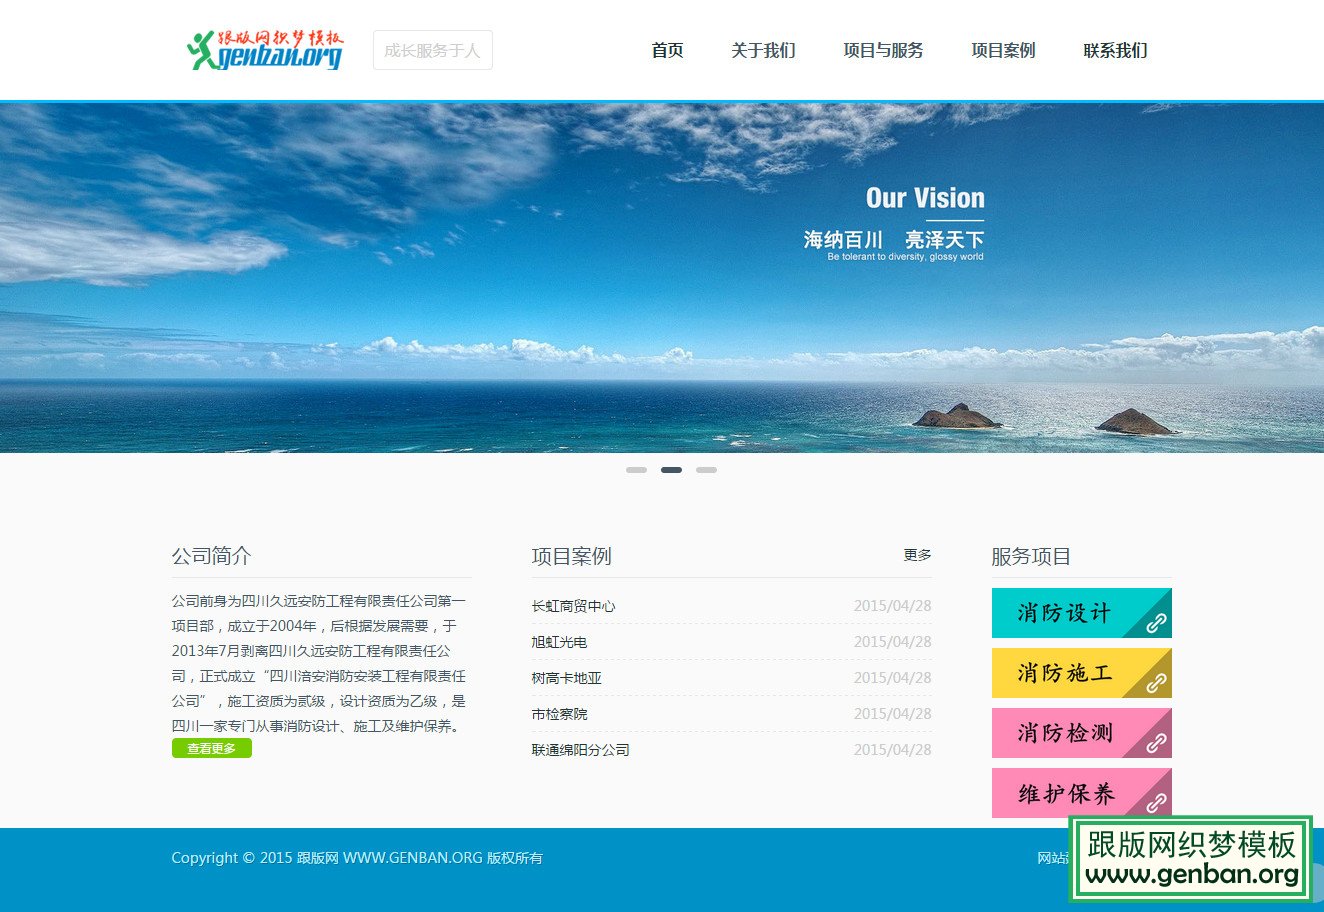Viewport: 1324px width, 912px height.
Task: Select the teal 消防设计 service button
Action: 1065,613
